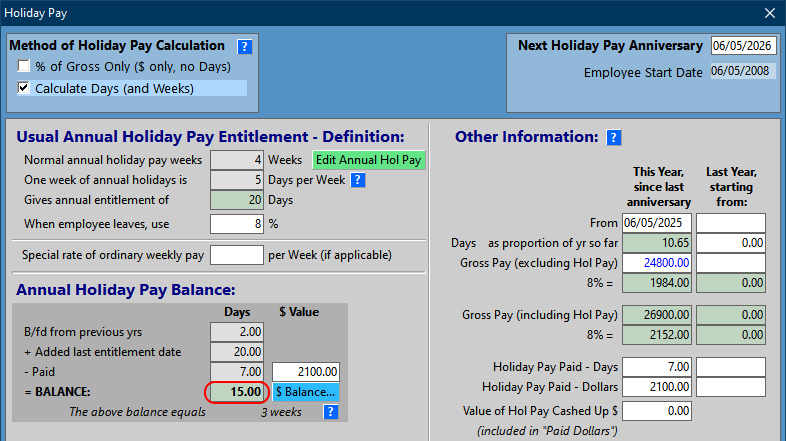The width and height of the screenshot is (786, 441).
Task: Click the Last Year 'From' date field
Action: click(x=730, y=222)
